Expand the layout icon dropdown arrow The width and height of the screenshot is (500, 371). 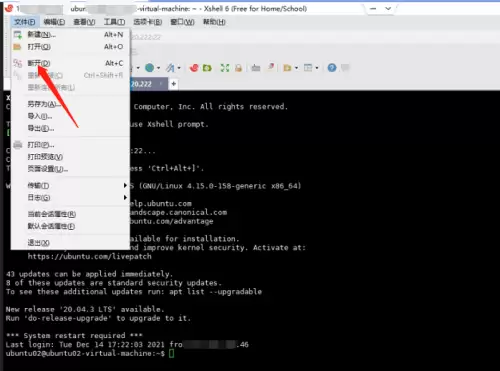point(317,68)
